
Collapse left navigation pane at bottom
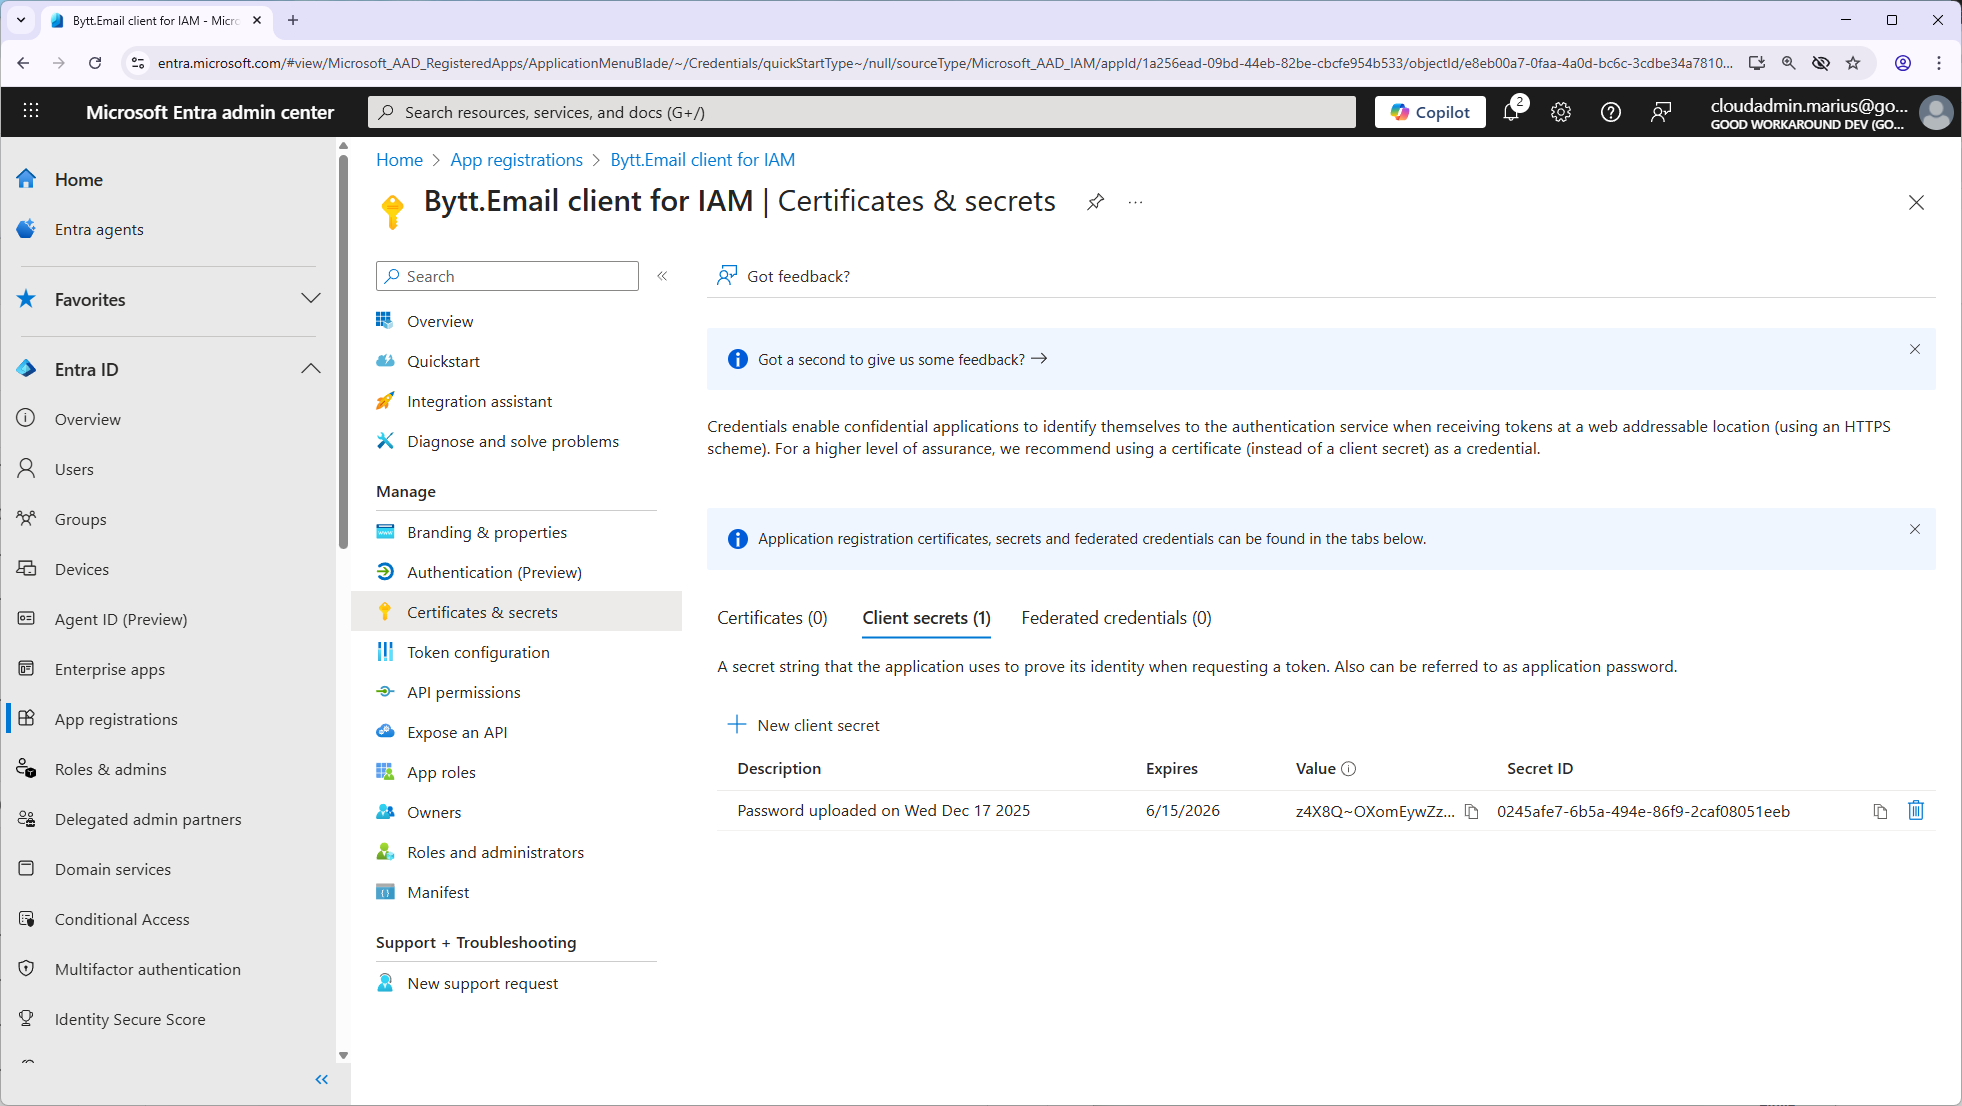coord(322,1079)
